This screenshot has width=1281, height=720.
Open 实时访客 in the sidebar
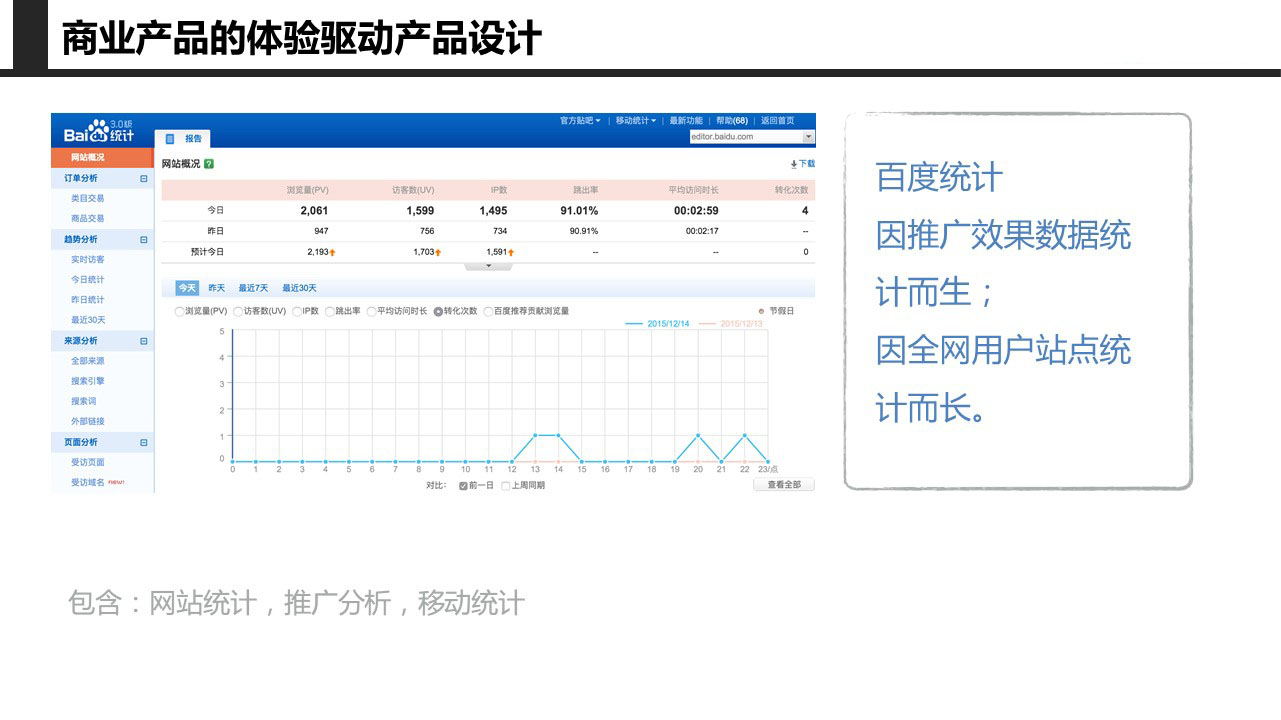(x=88, y=260)
